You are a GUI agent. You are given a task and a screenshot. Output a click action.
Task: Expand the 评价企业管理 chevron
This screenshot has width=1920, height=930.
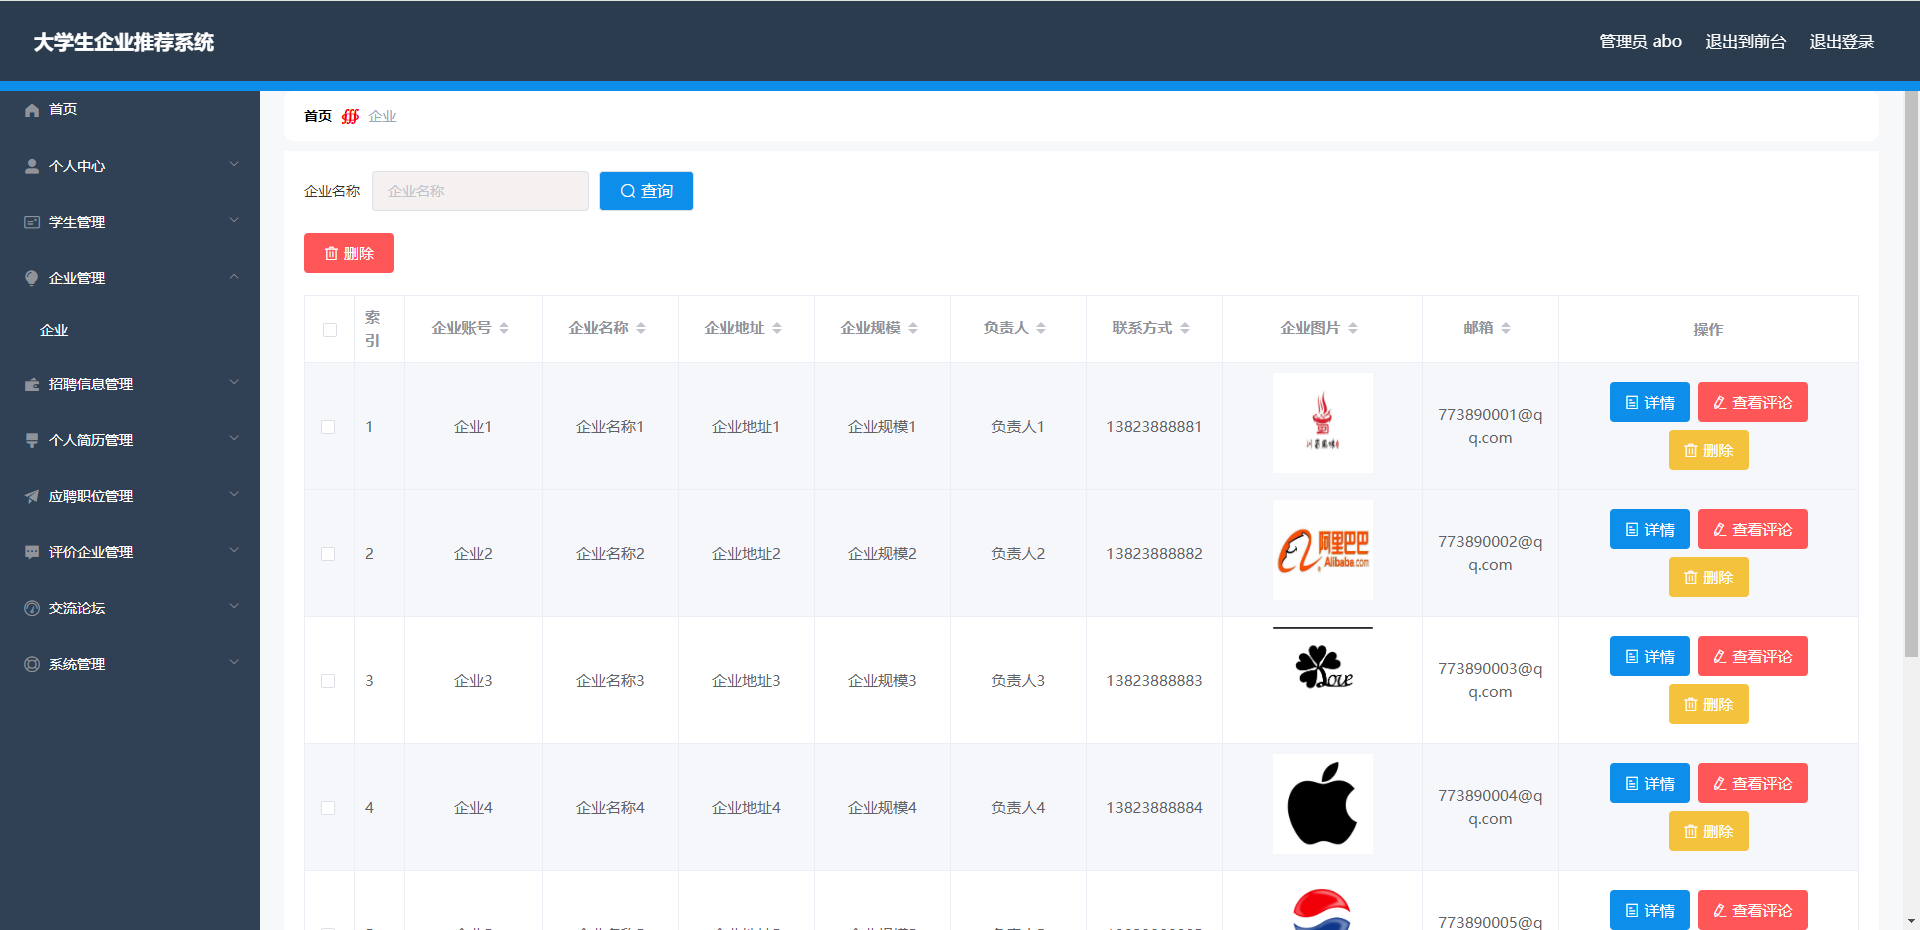pos(234,551)
